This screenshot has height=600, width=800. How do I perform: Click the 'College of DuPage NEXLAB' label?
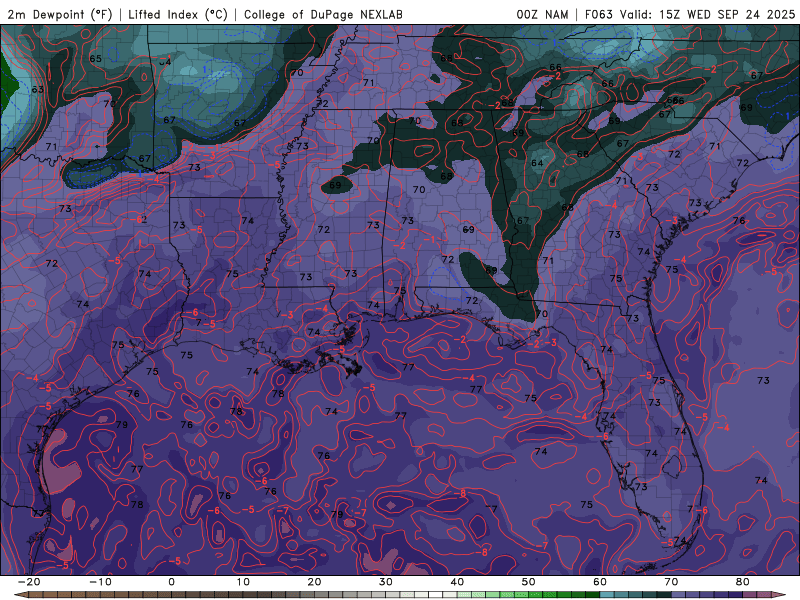coord(323,14)
